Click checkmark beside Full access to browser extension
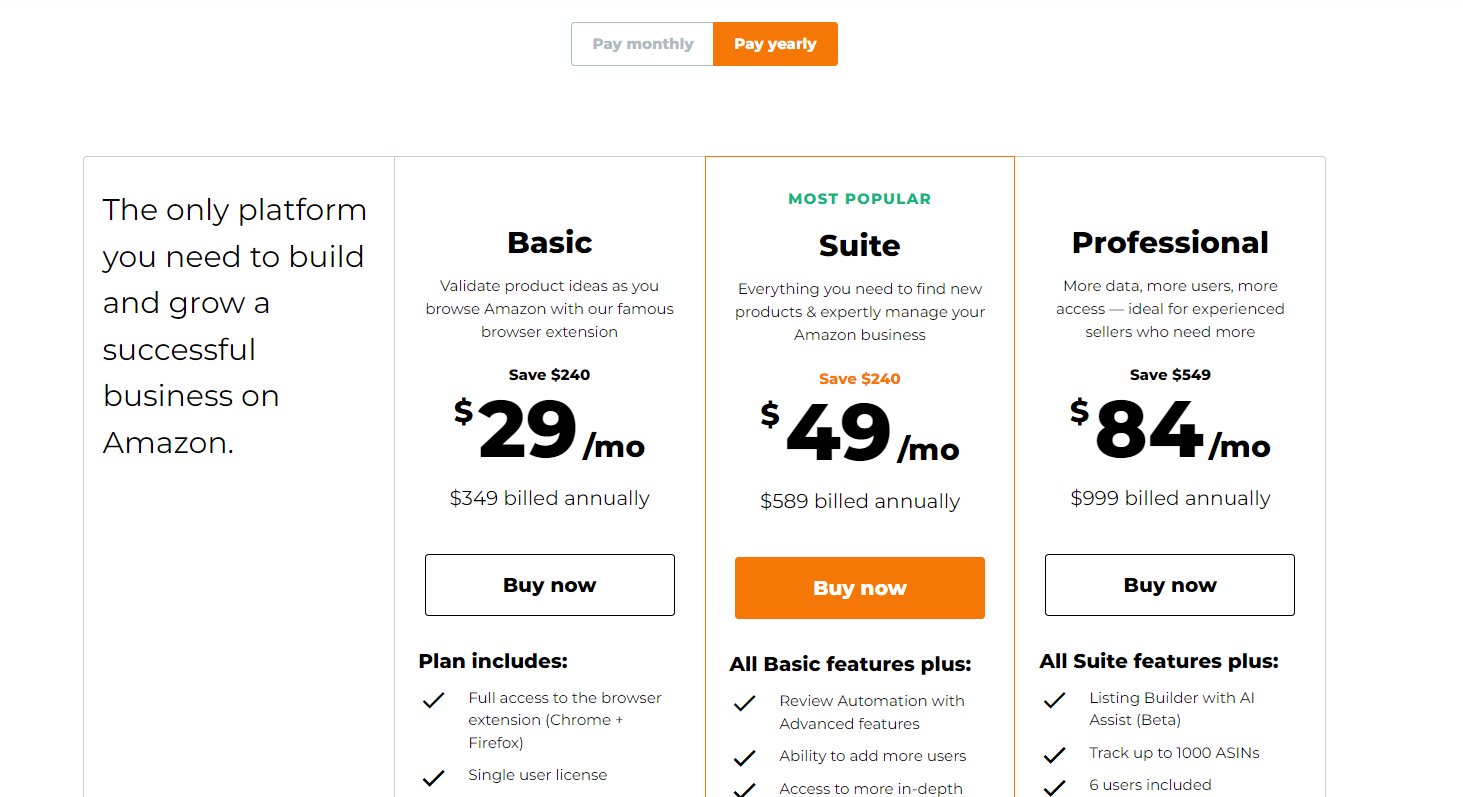 (x=433, y=701)
